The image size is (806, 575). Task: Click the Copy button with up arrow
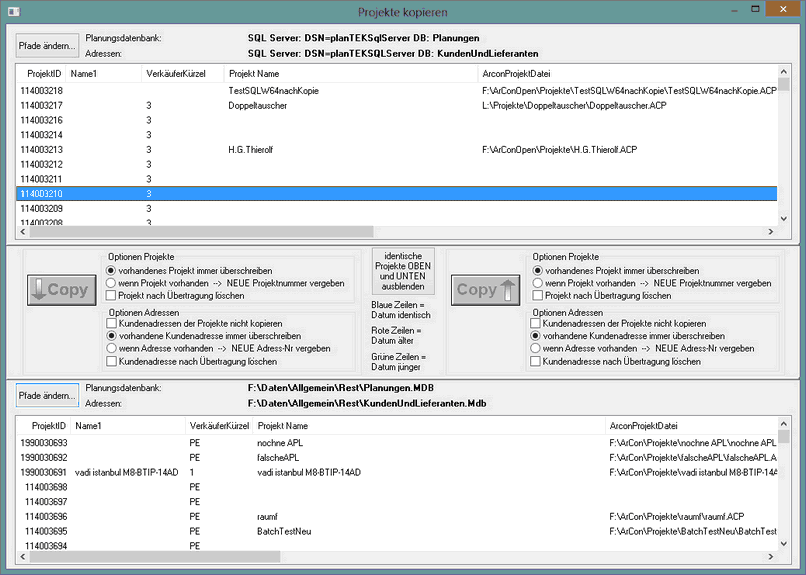(484, 290)
